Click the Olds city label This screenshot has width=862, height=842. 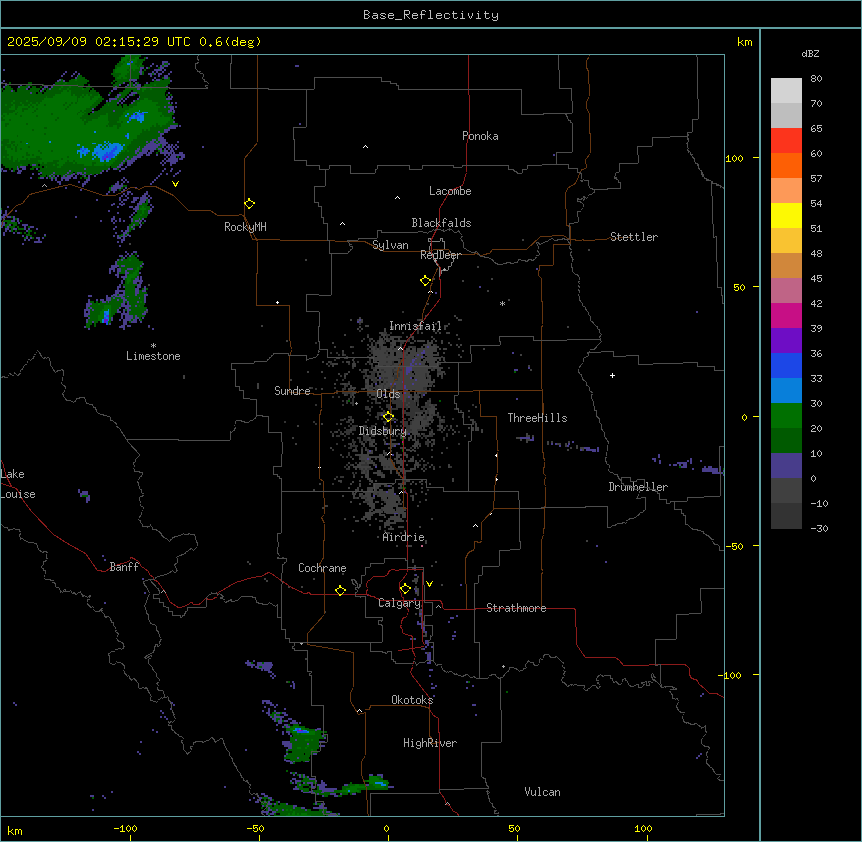coord(388,394)
